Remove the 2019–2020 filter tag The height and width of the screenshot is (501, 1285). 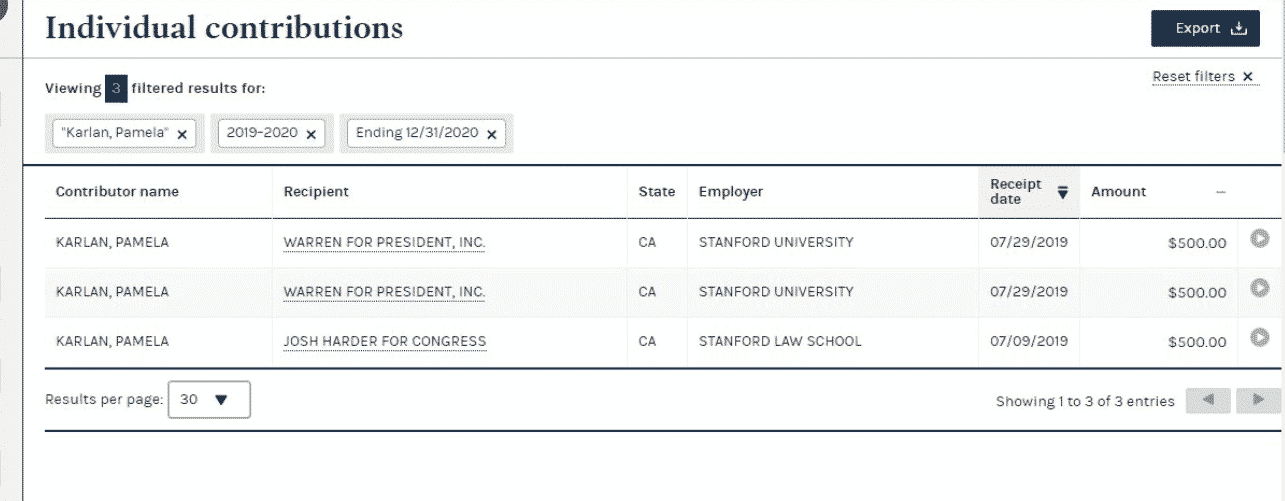coord(311,134)
